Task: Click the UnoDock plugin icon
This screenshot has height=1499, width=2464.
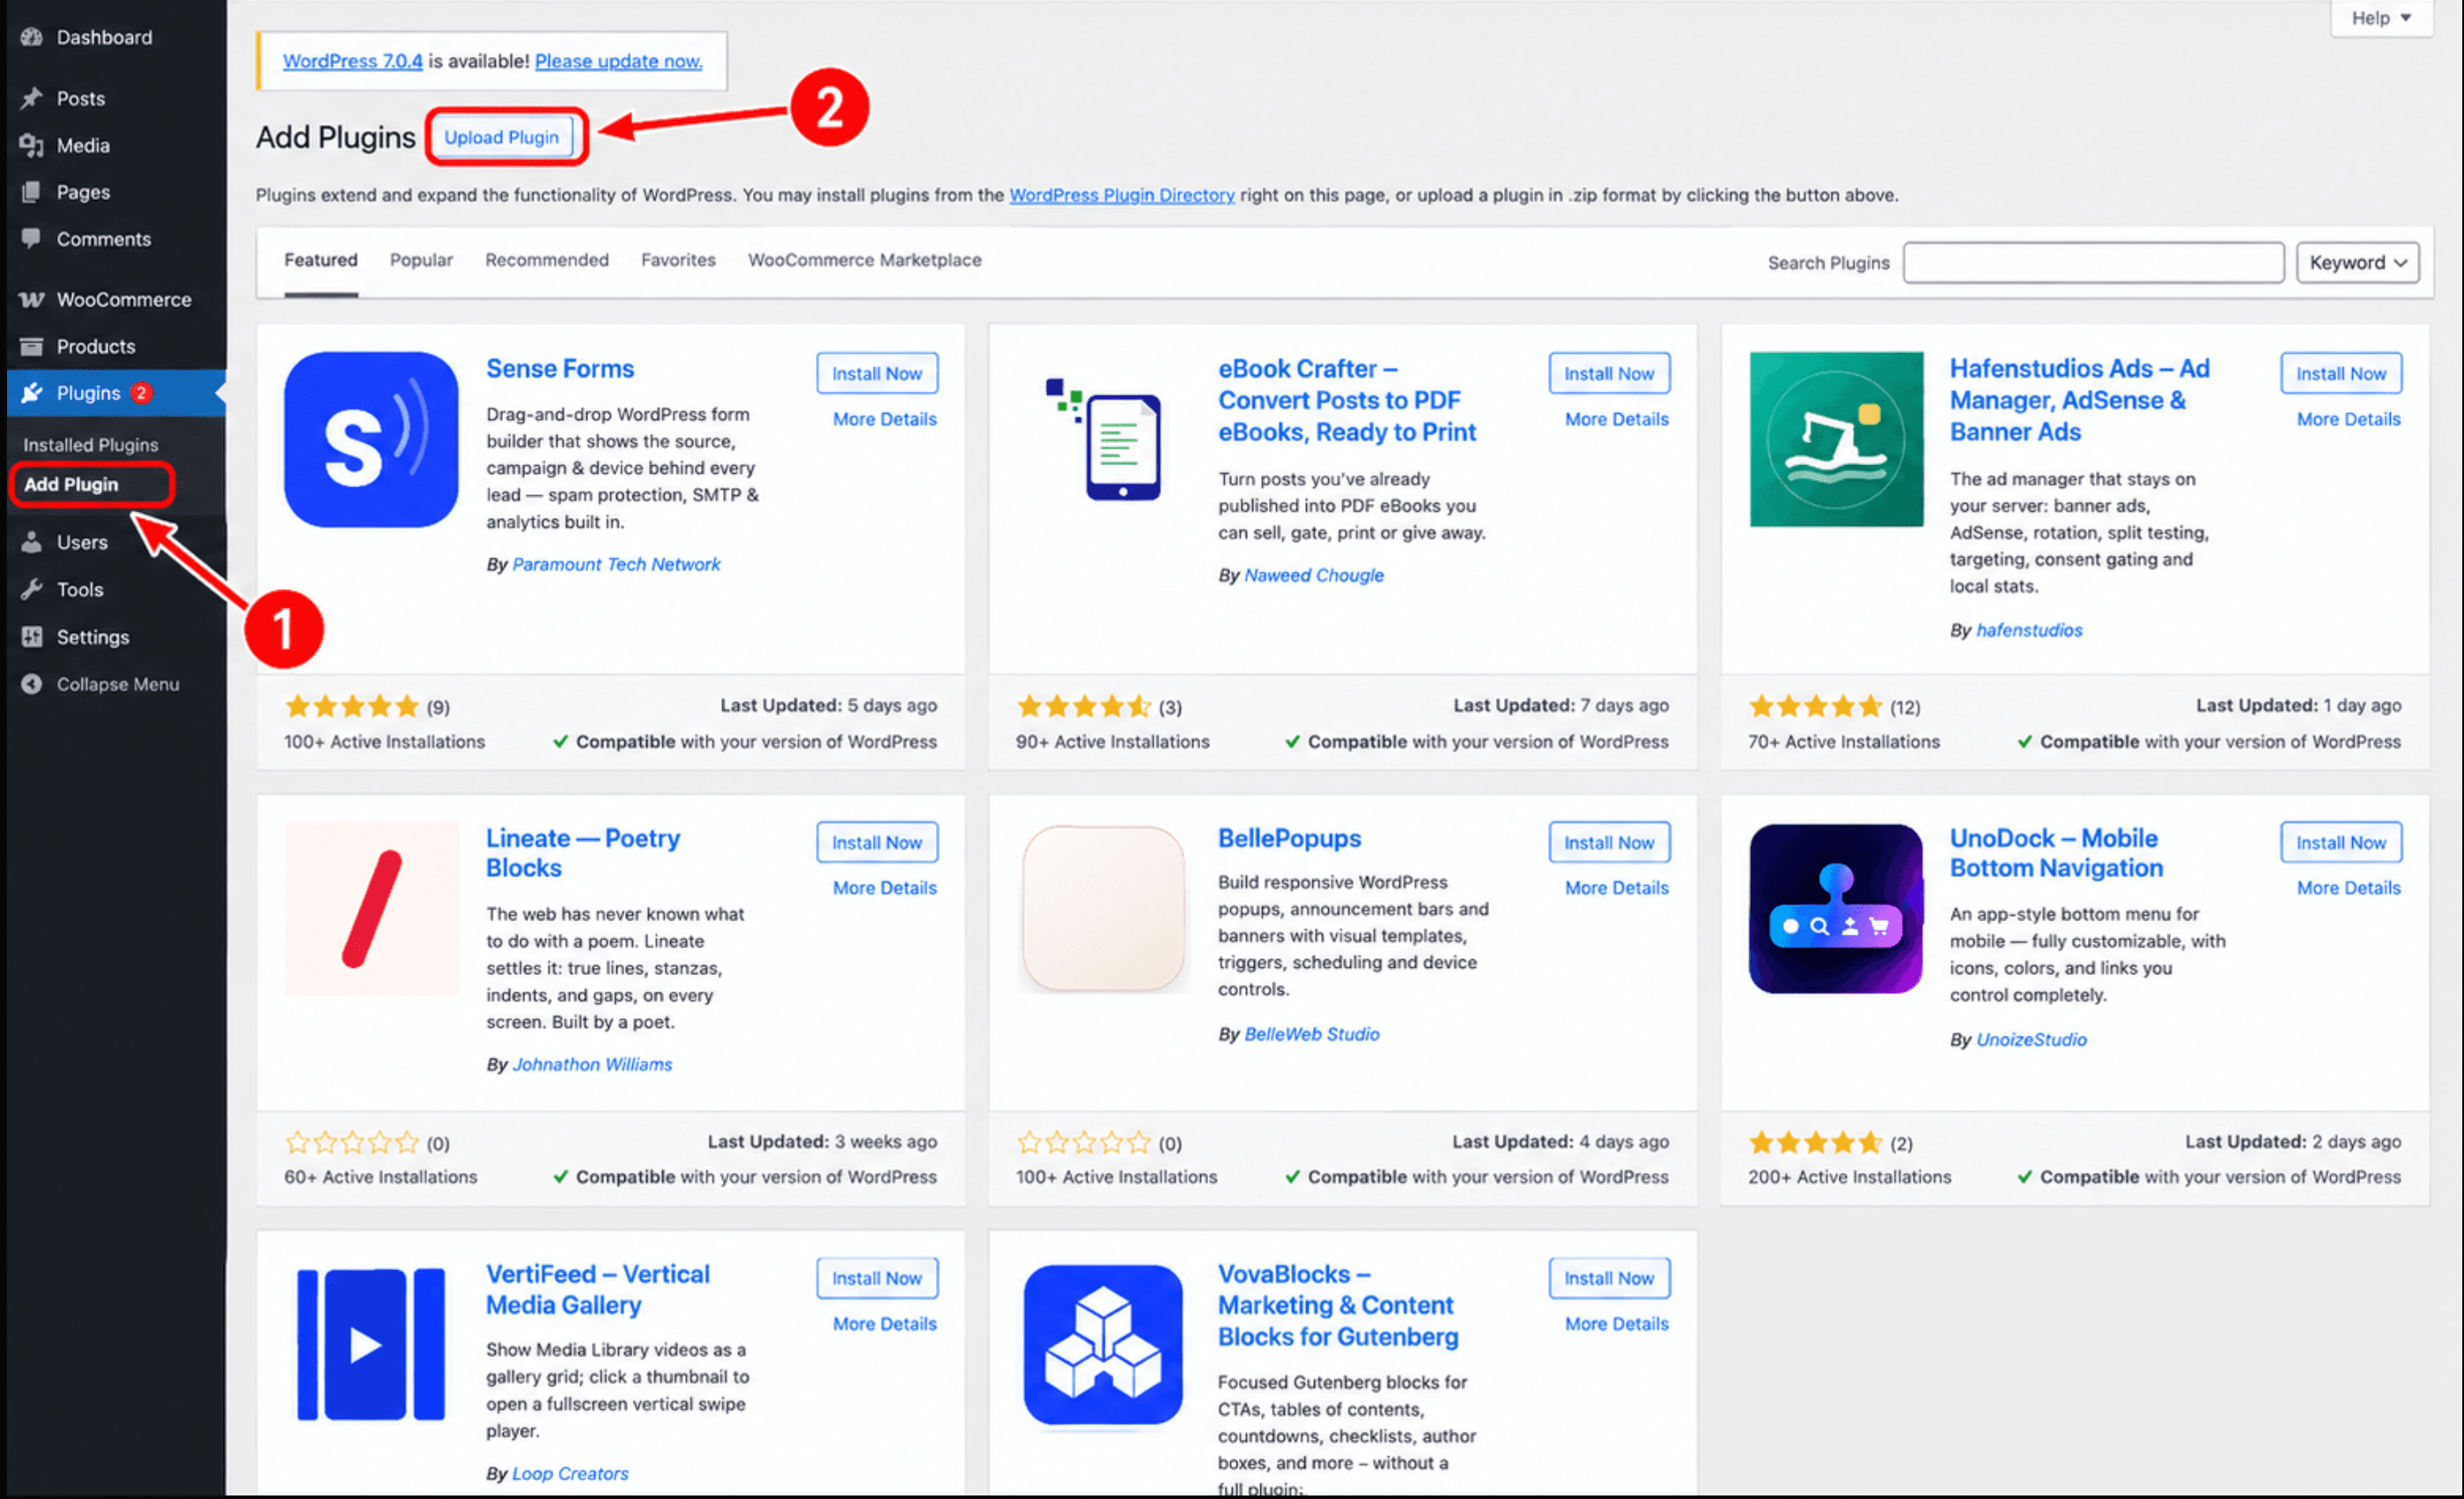Action: coord(1836,908)
